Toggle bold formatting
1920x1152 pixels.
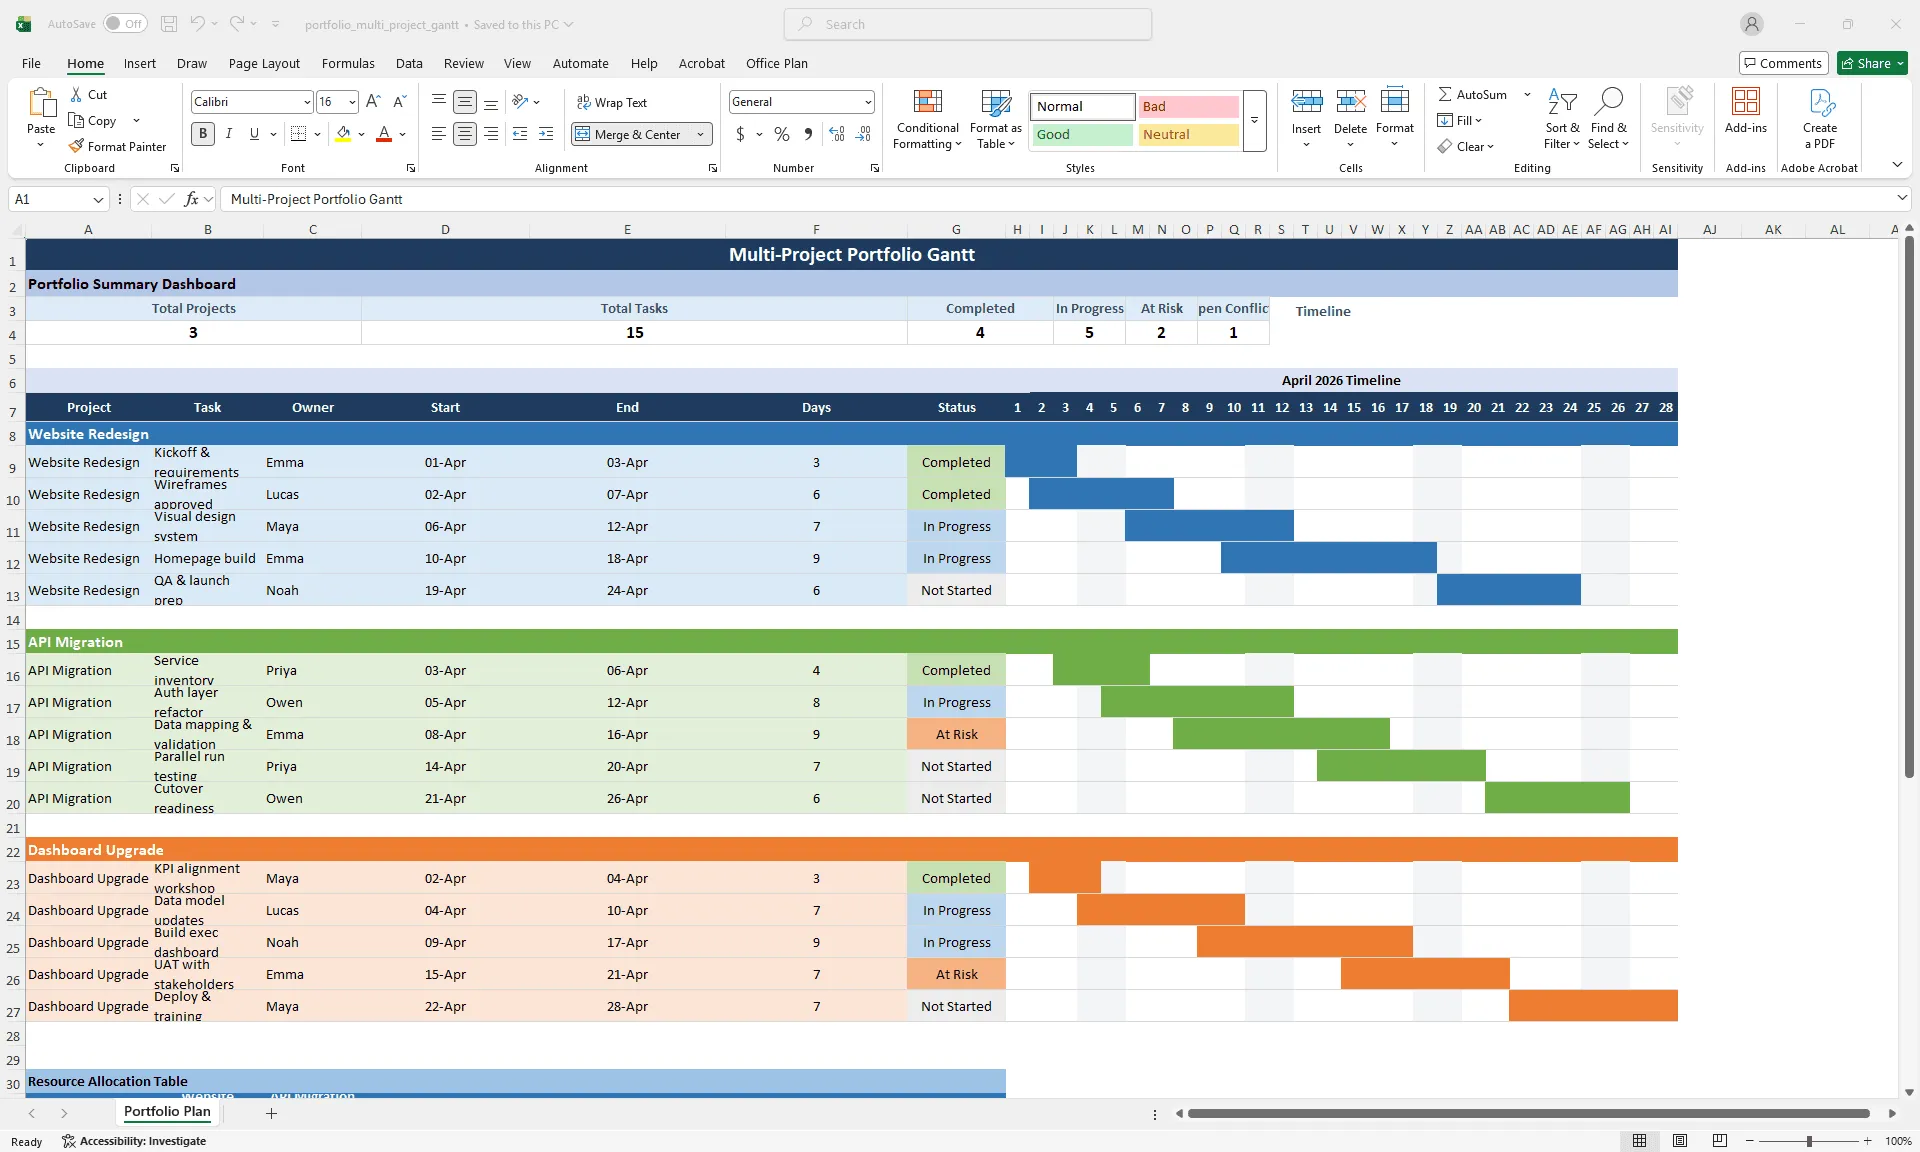pyautogui.click(x=203, y=134)
